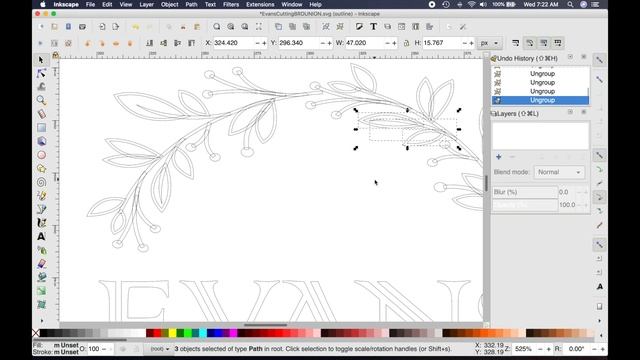Lower selection to bottom icon

150,43
